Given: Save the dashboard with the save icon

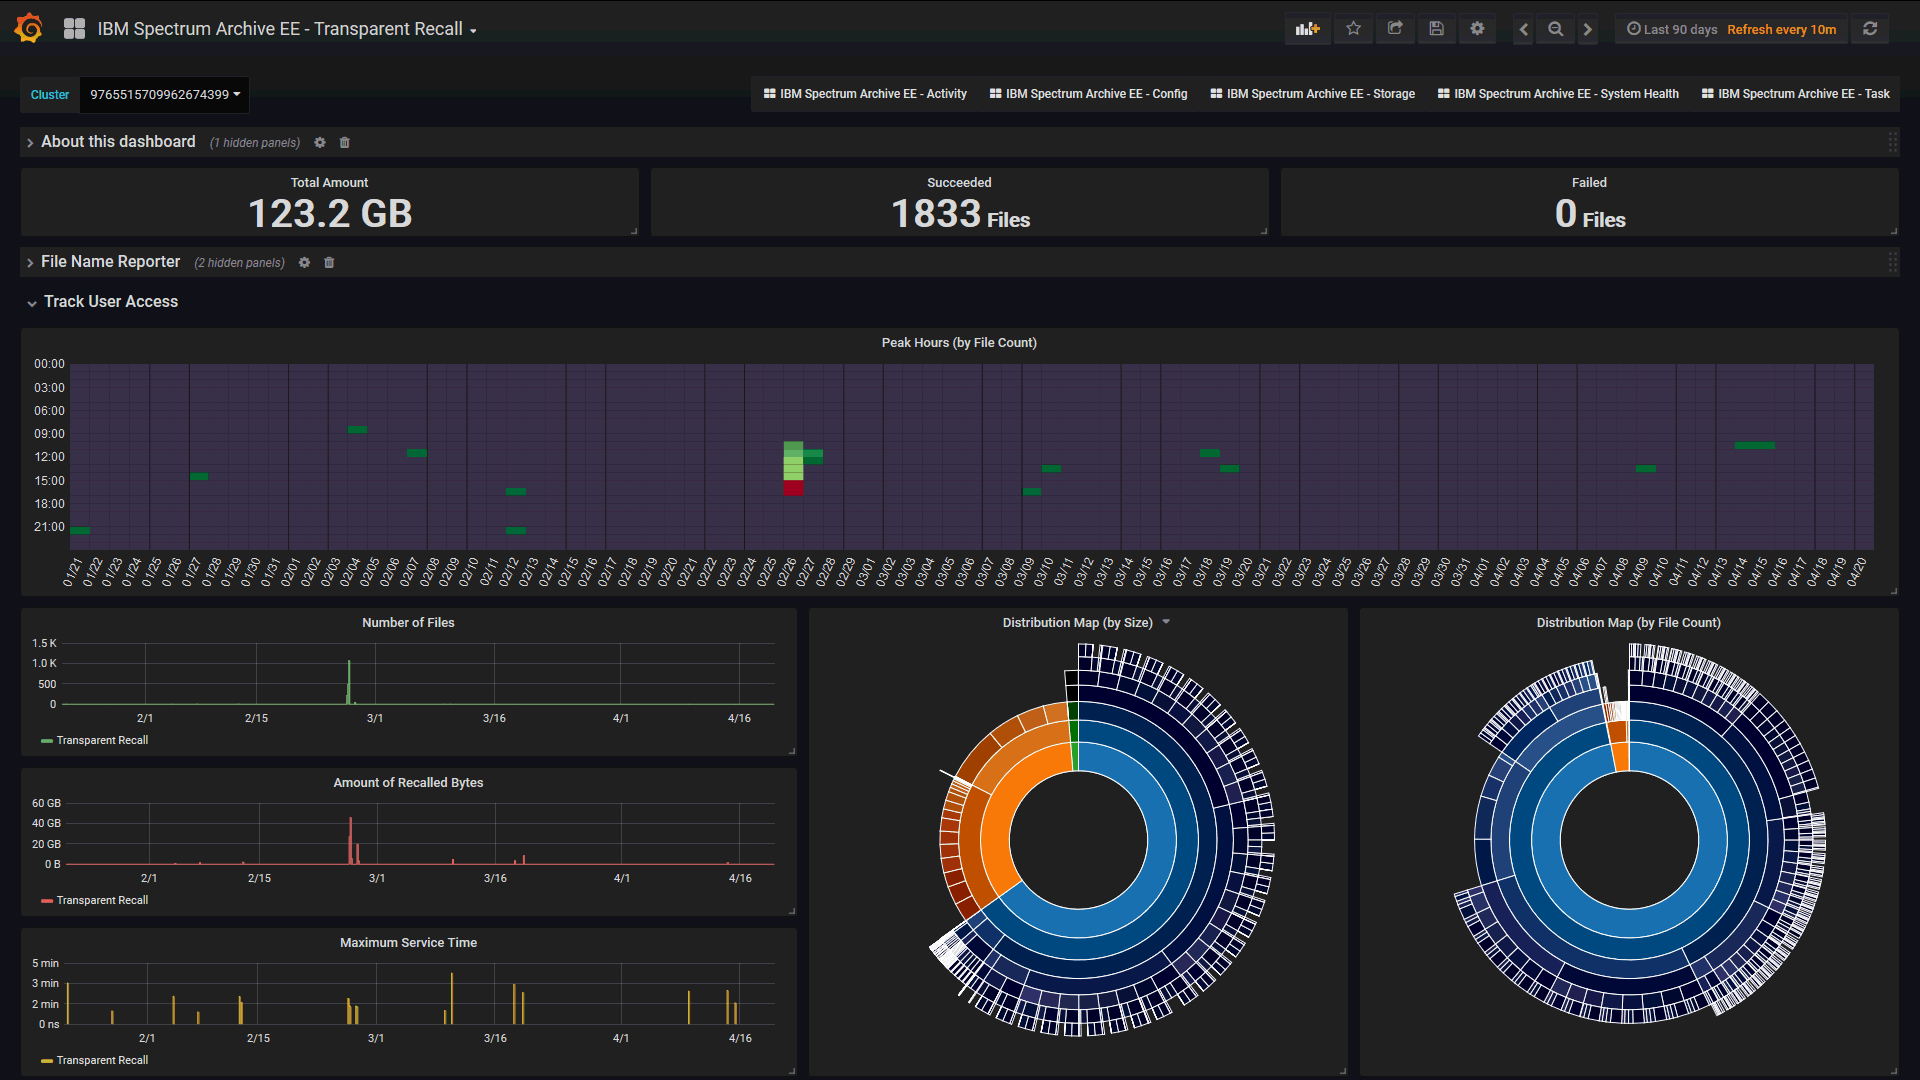Looking at the screenshot, I should (x=1437, y=28).
